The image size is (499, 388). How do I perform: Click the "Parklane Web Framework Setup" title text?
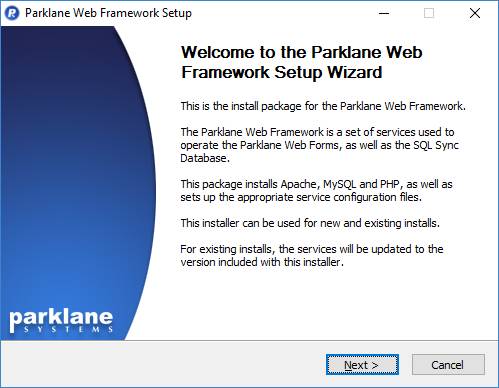(108, 13)
